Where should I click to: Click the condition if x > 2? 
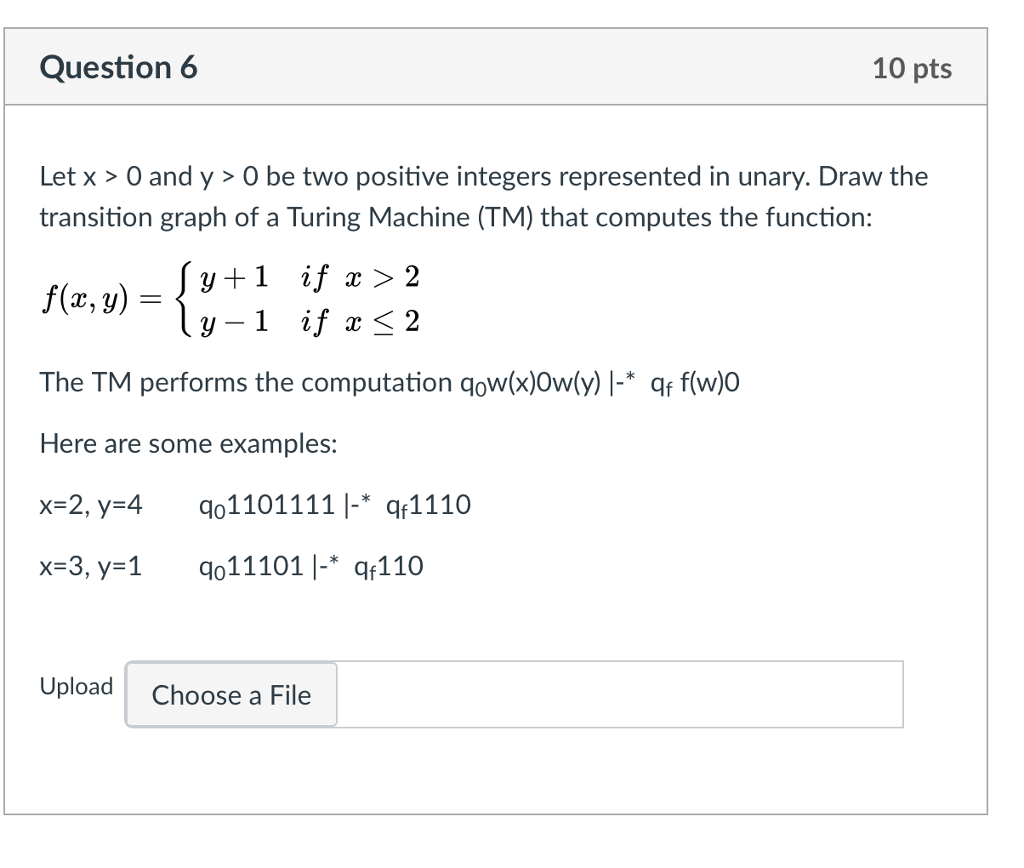coord(358,278)
